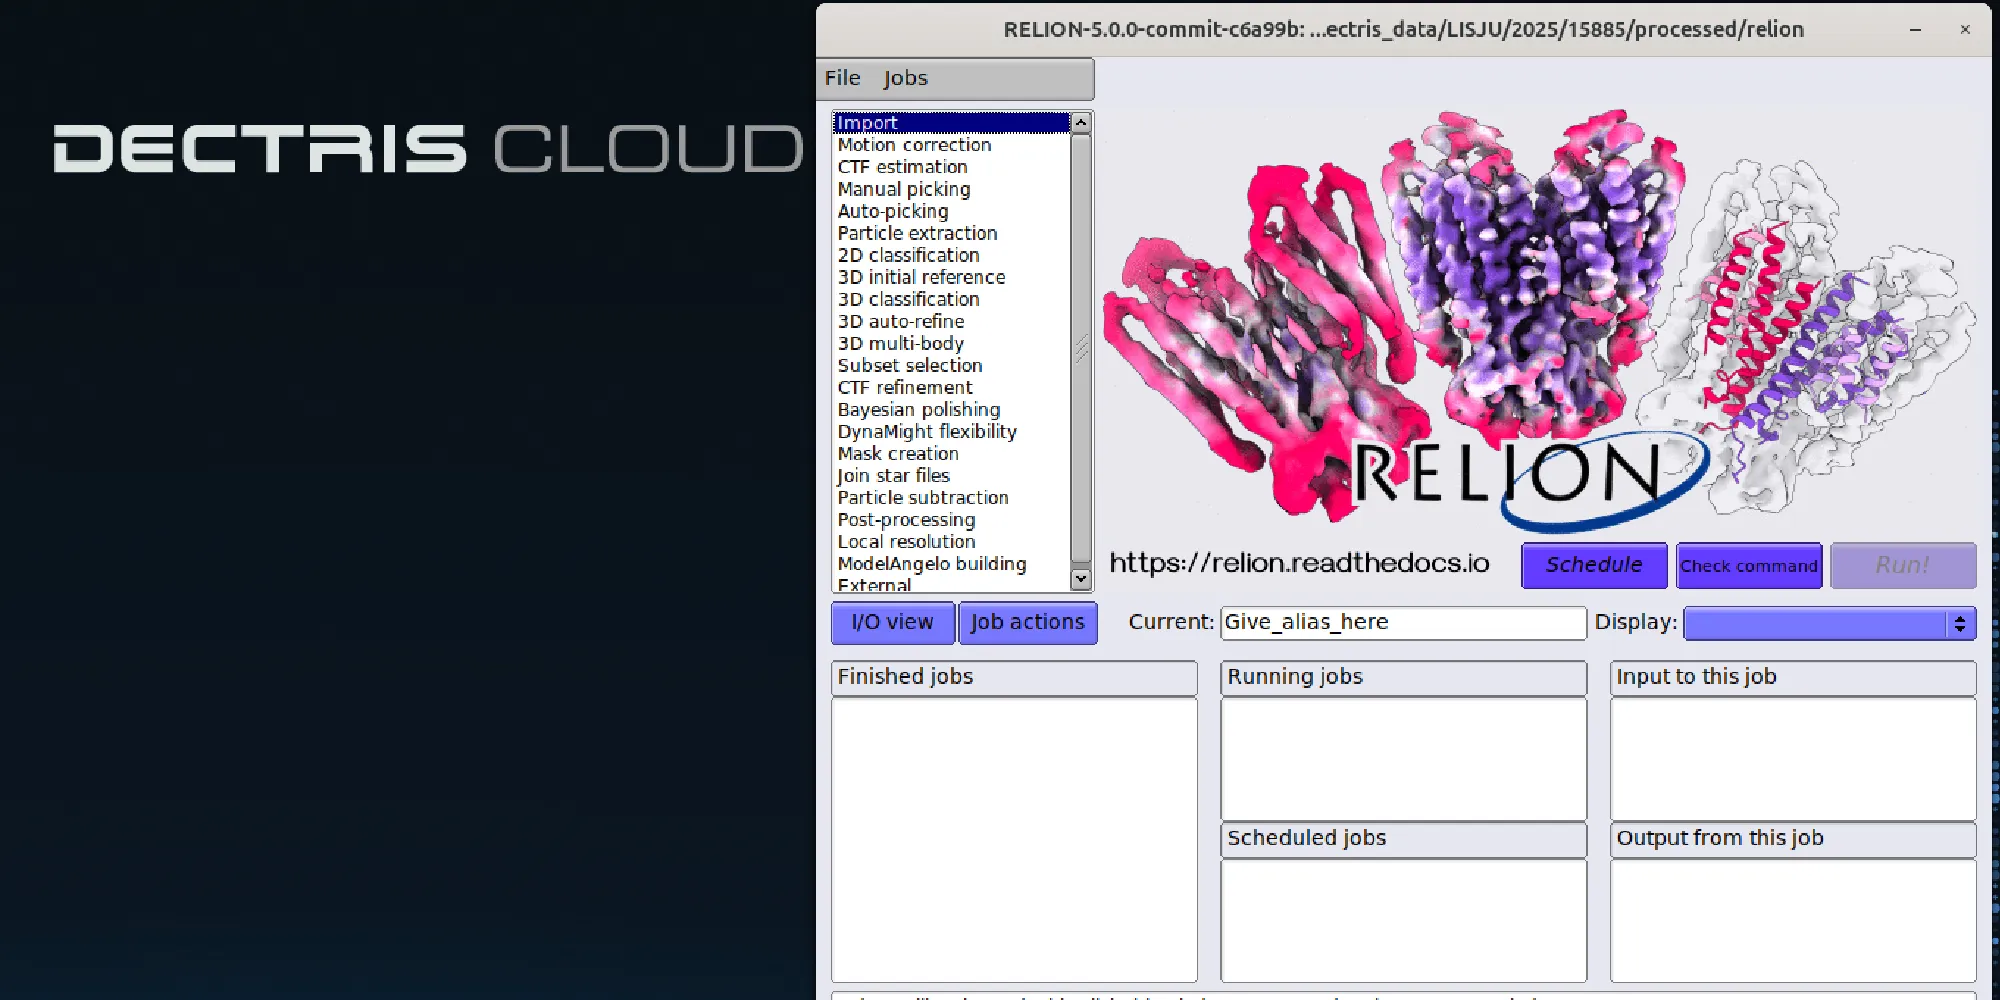The image size is (2000, 1000).
Task: Select Particle subtraction job
Action: coord(951,497)
